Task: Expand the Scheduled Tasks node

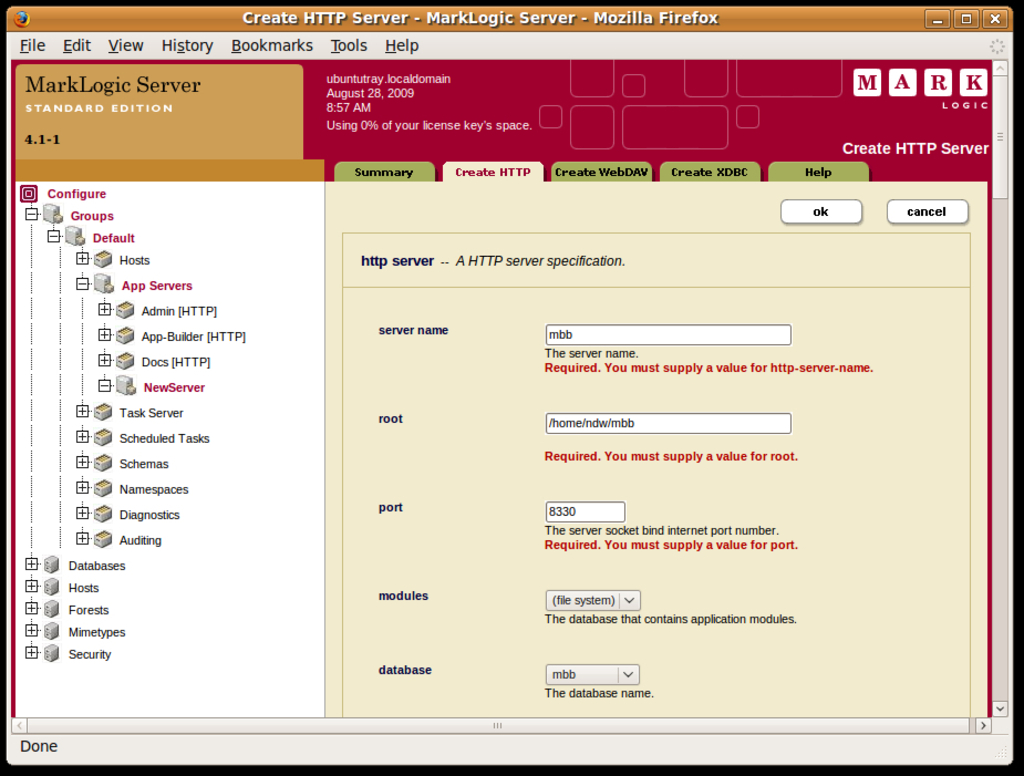Action: pyautogui.click(x=82, y=436)
